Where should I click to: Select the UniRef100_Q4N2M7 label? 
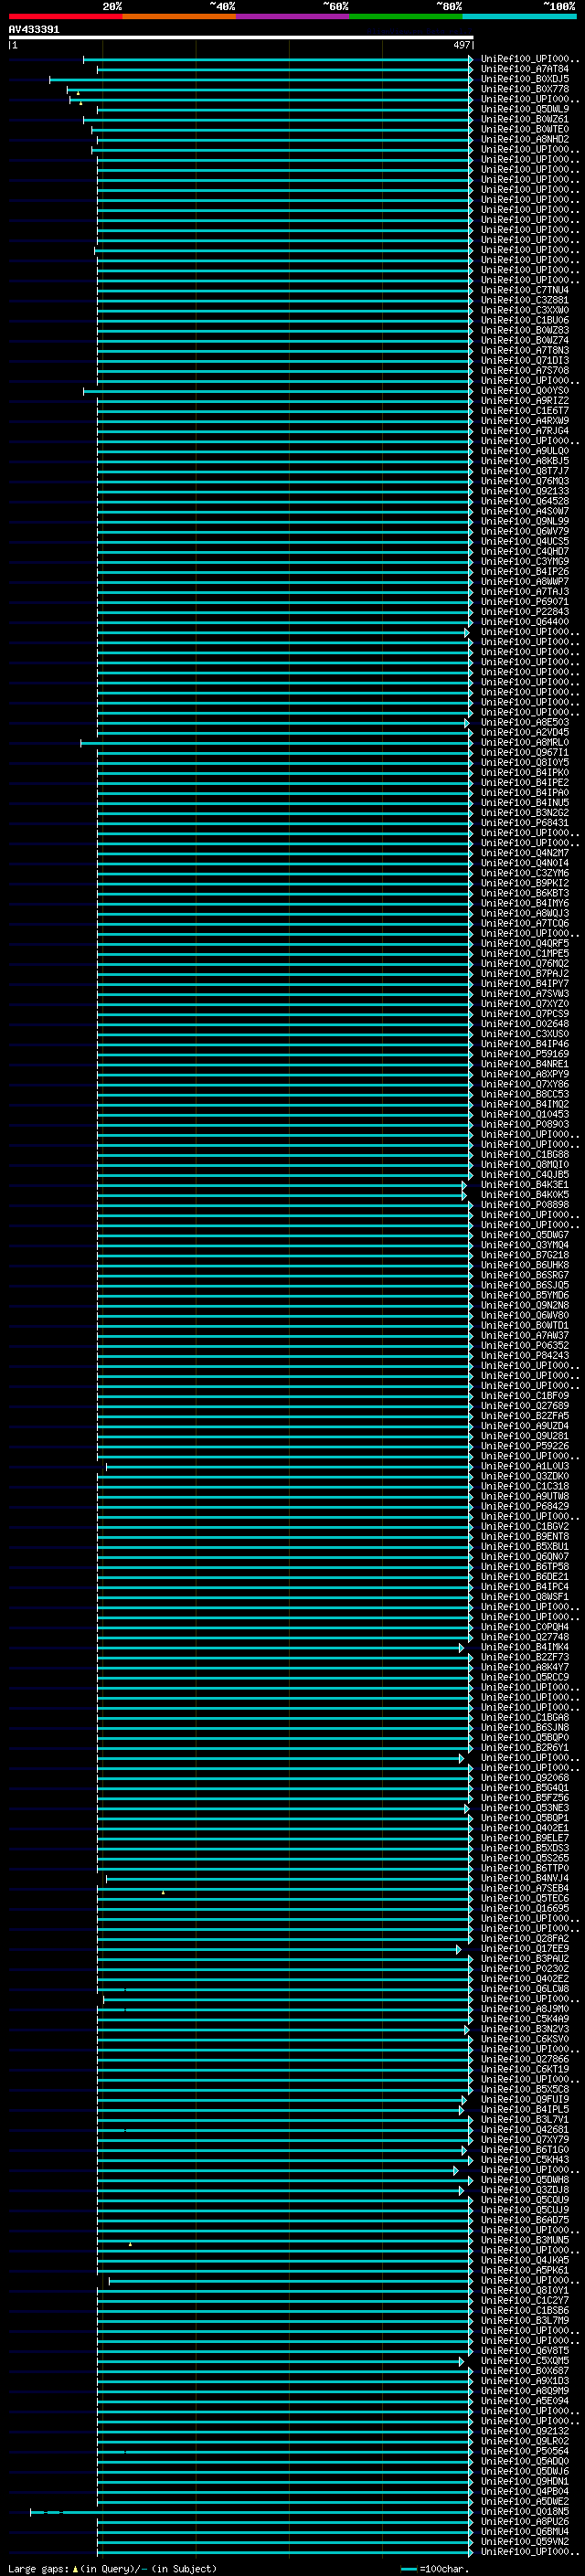click(x=524, y=853)
